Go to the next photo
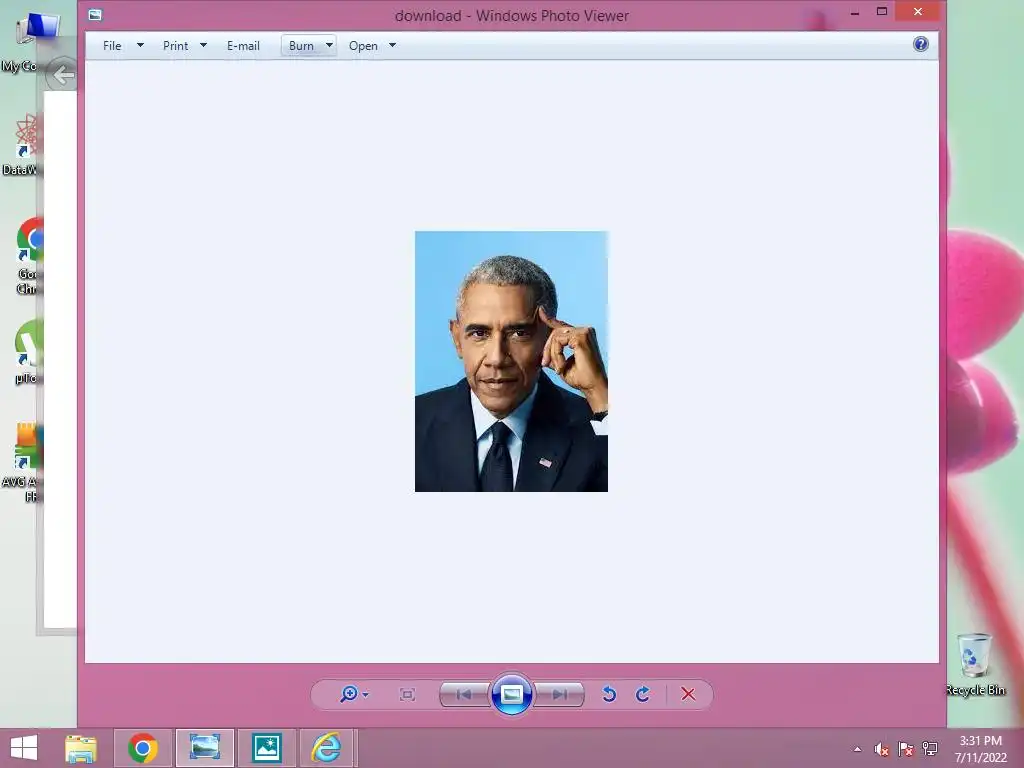1024x768 pixels. (559, 694)
